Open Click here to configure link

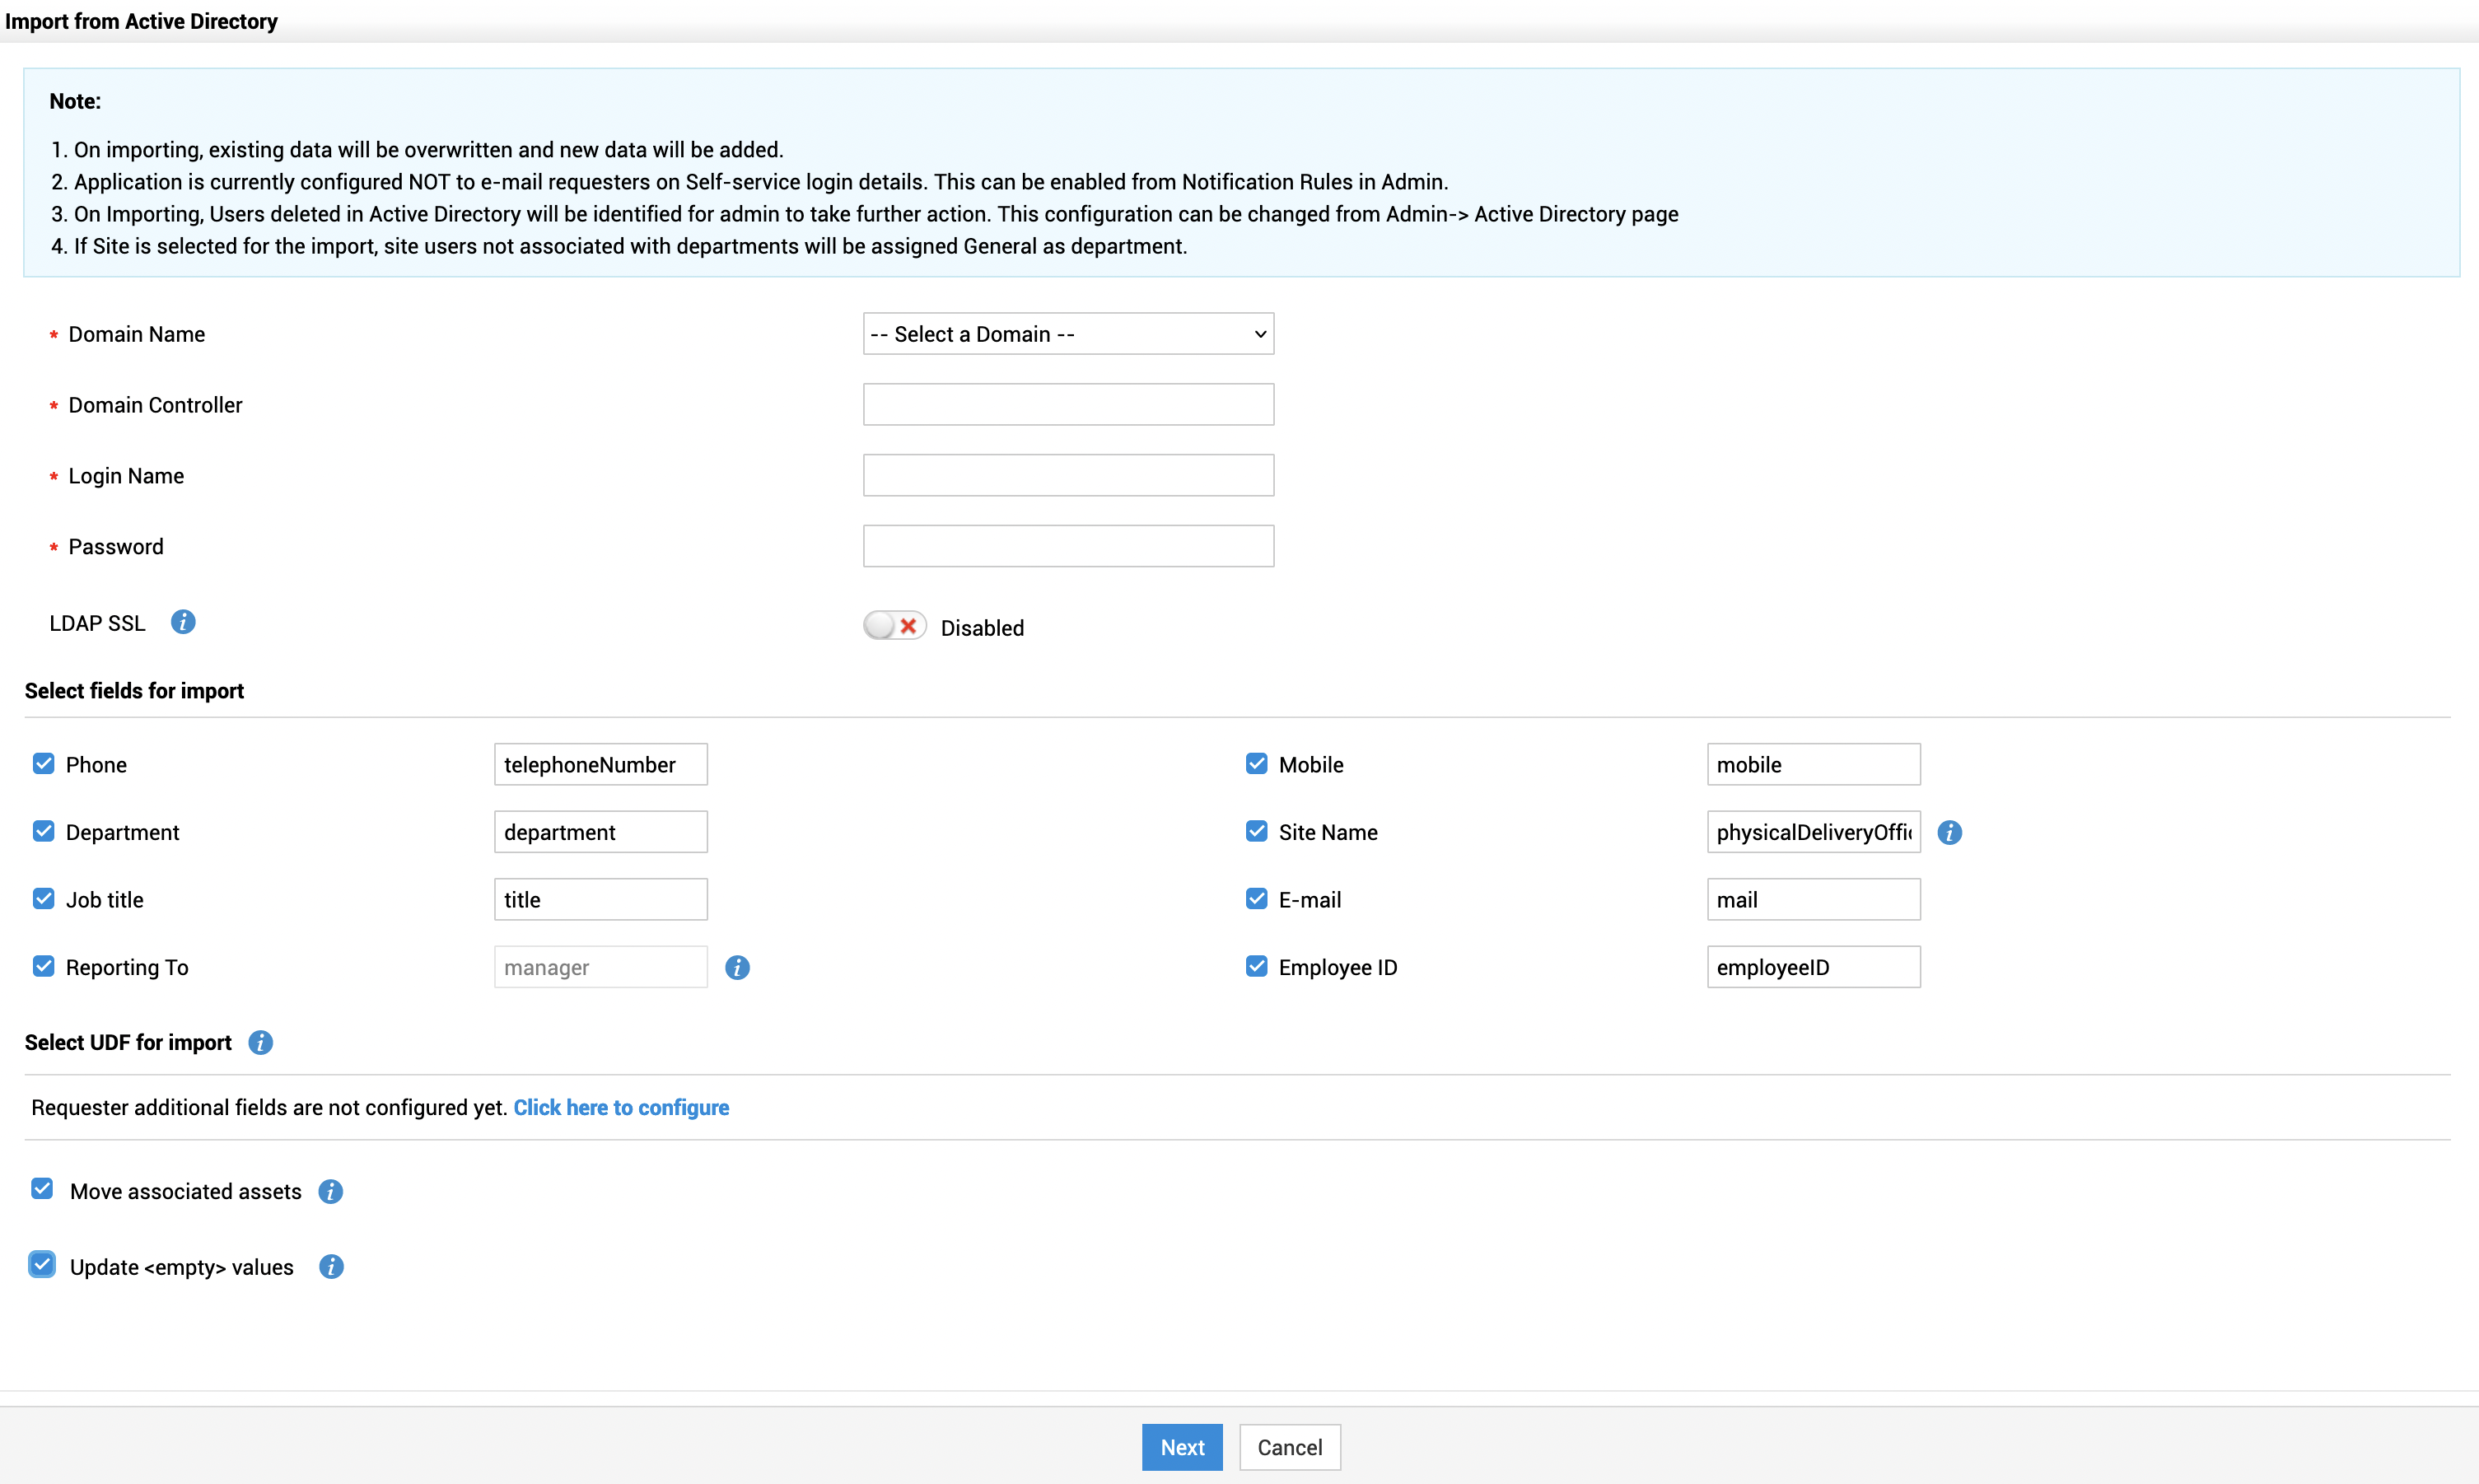(621, 1107)
